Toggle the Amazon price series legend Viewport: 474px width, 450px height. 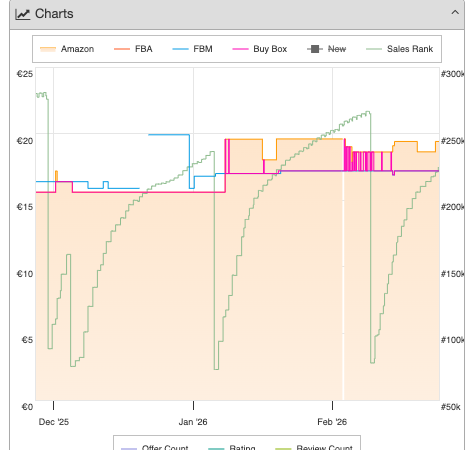[x=67, y=49]
